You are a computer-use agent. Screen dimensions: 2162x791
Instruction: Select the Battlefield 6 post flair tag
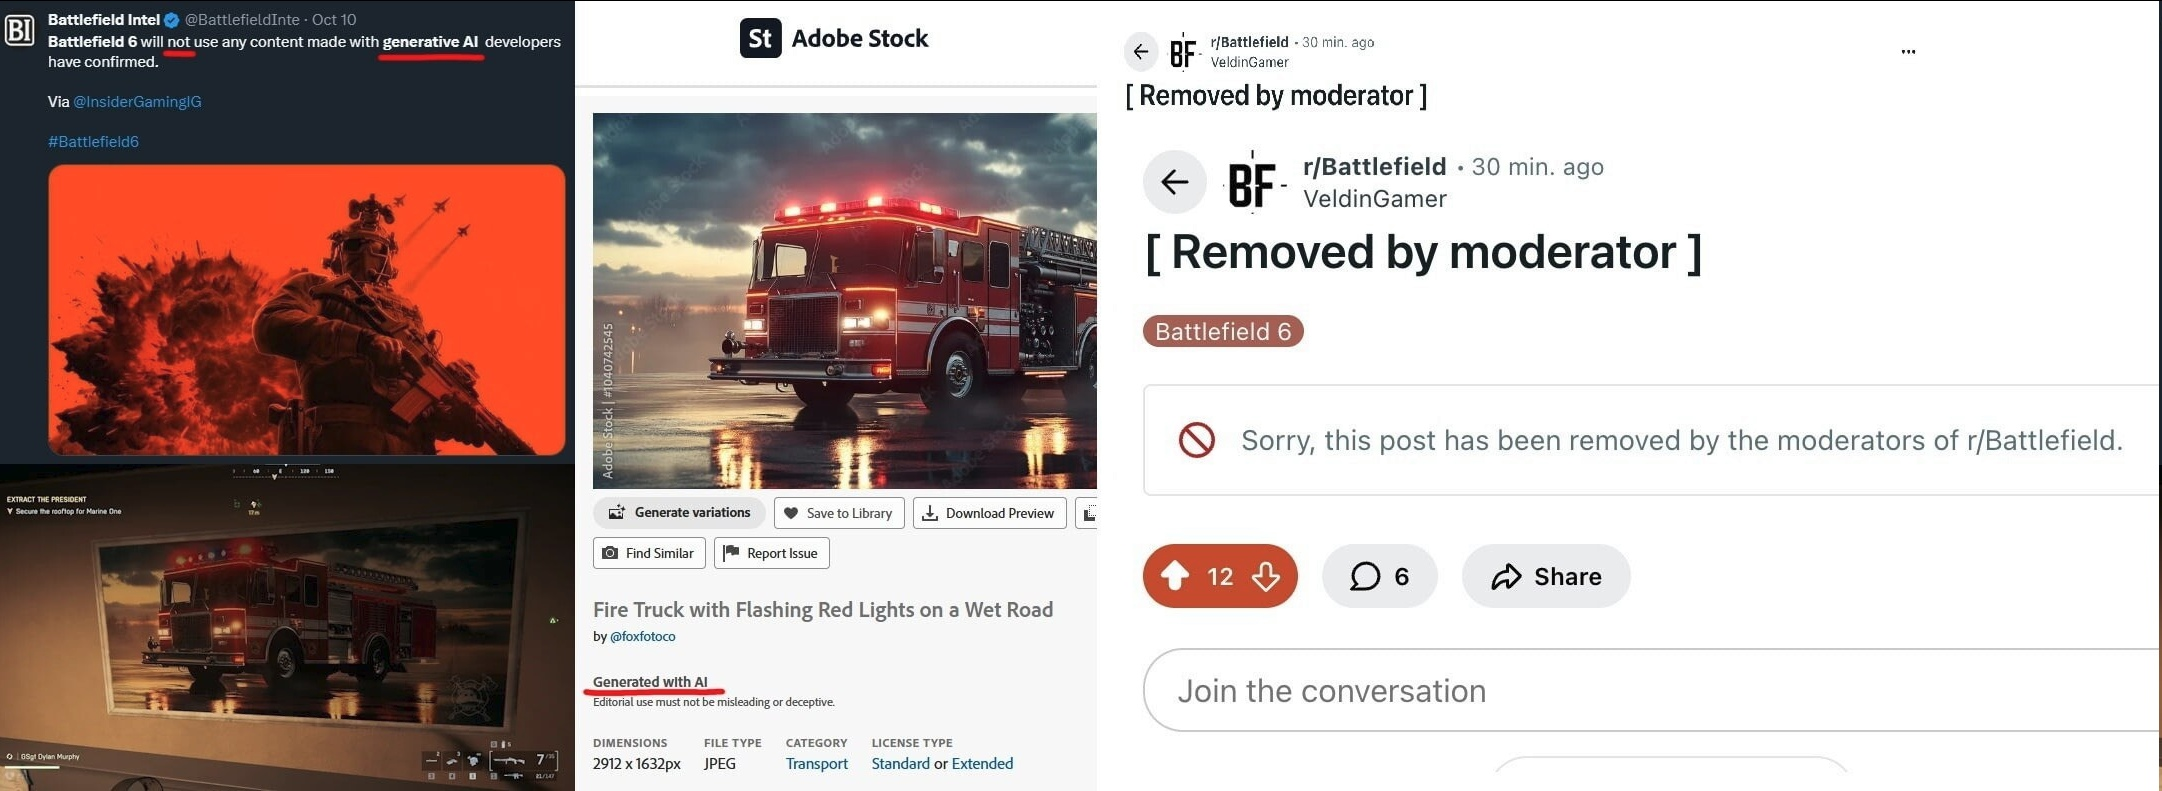(x=1223, y=331)
